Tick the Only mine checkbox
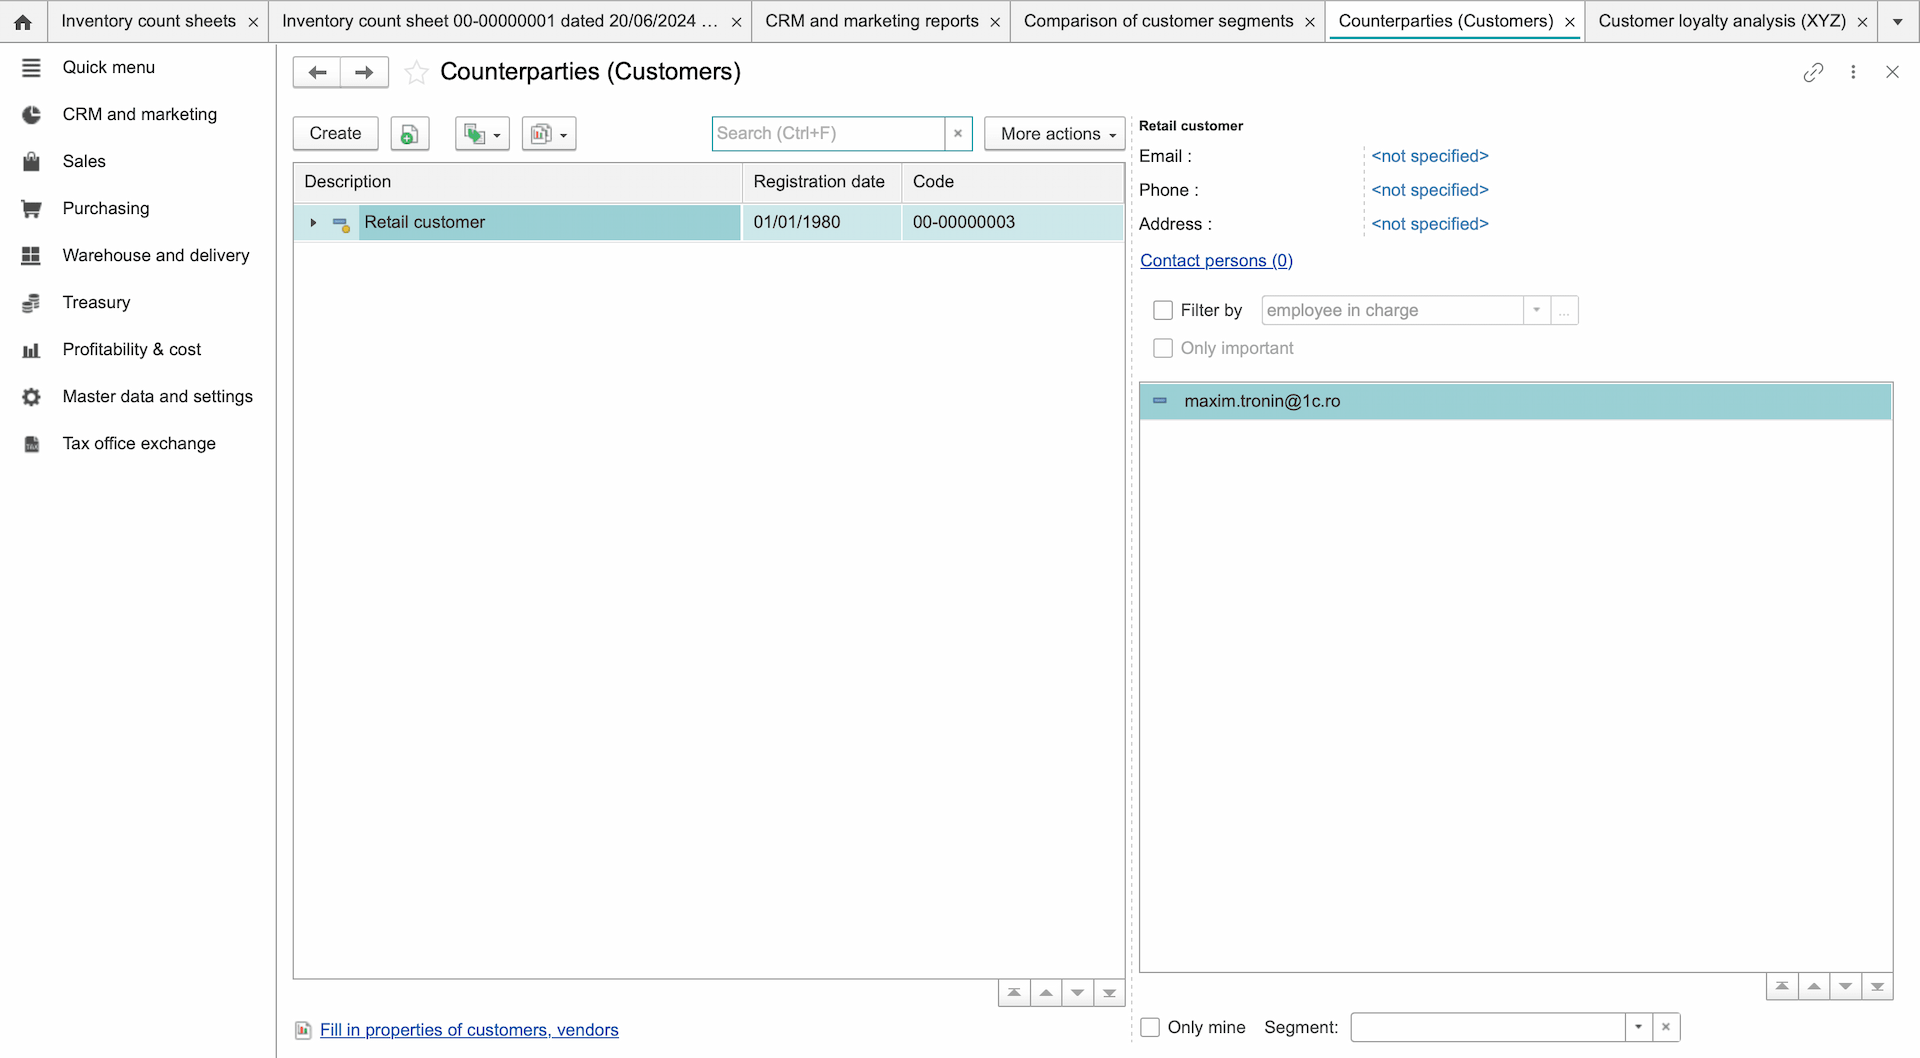1920x1058 pixels. [1150, 1027]
